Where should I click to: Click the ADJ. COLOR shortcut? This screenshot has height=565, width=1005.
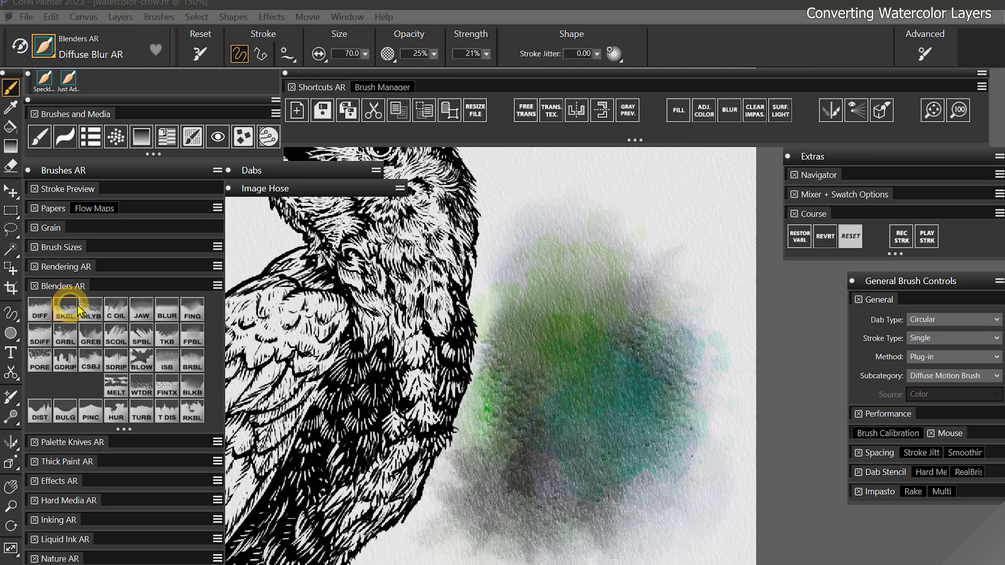[704, 110]
